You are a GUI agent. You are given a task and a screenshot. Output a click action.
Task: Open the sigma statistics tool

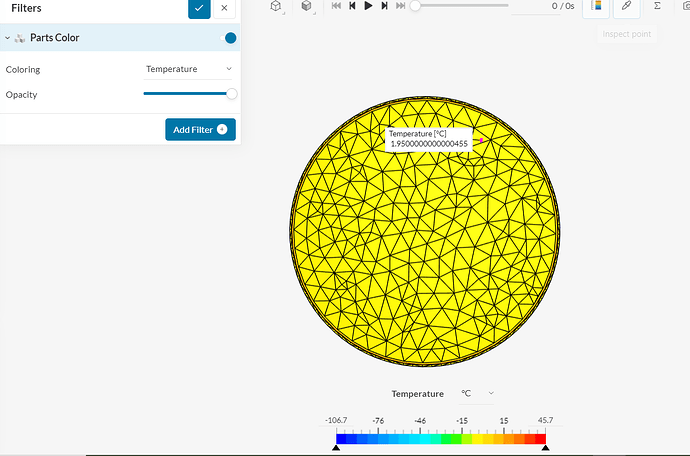(657, 6)
